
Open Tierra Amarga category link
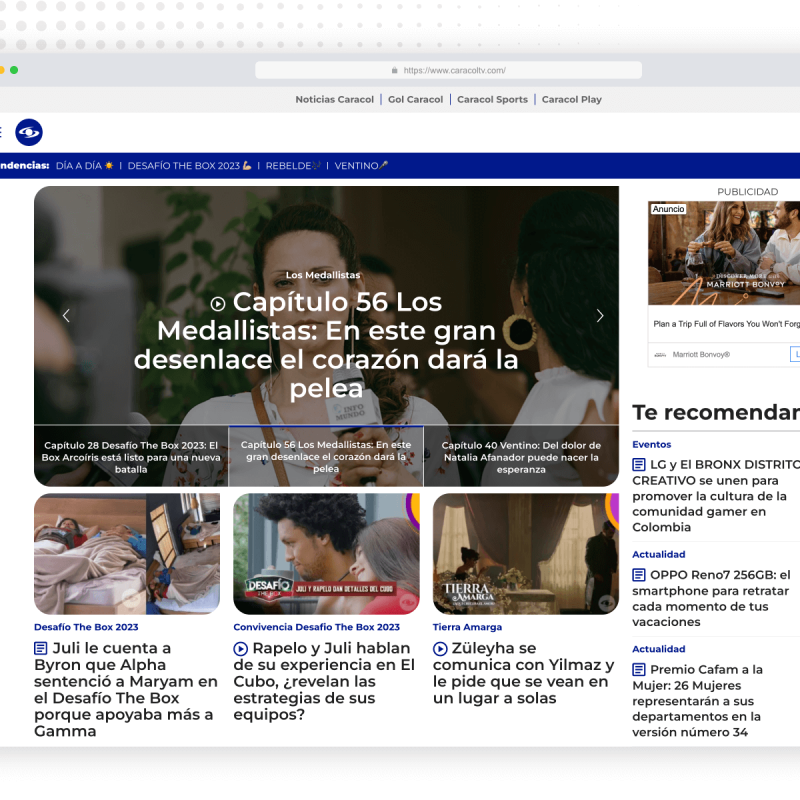pos(467,627)
